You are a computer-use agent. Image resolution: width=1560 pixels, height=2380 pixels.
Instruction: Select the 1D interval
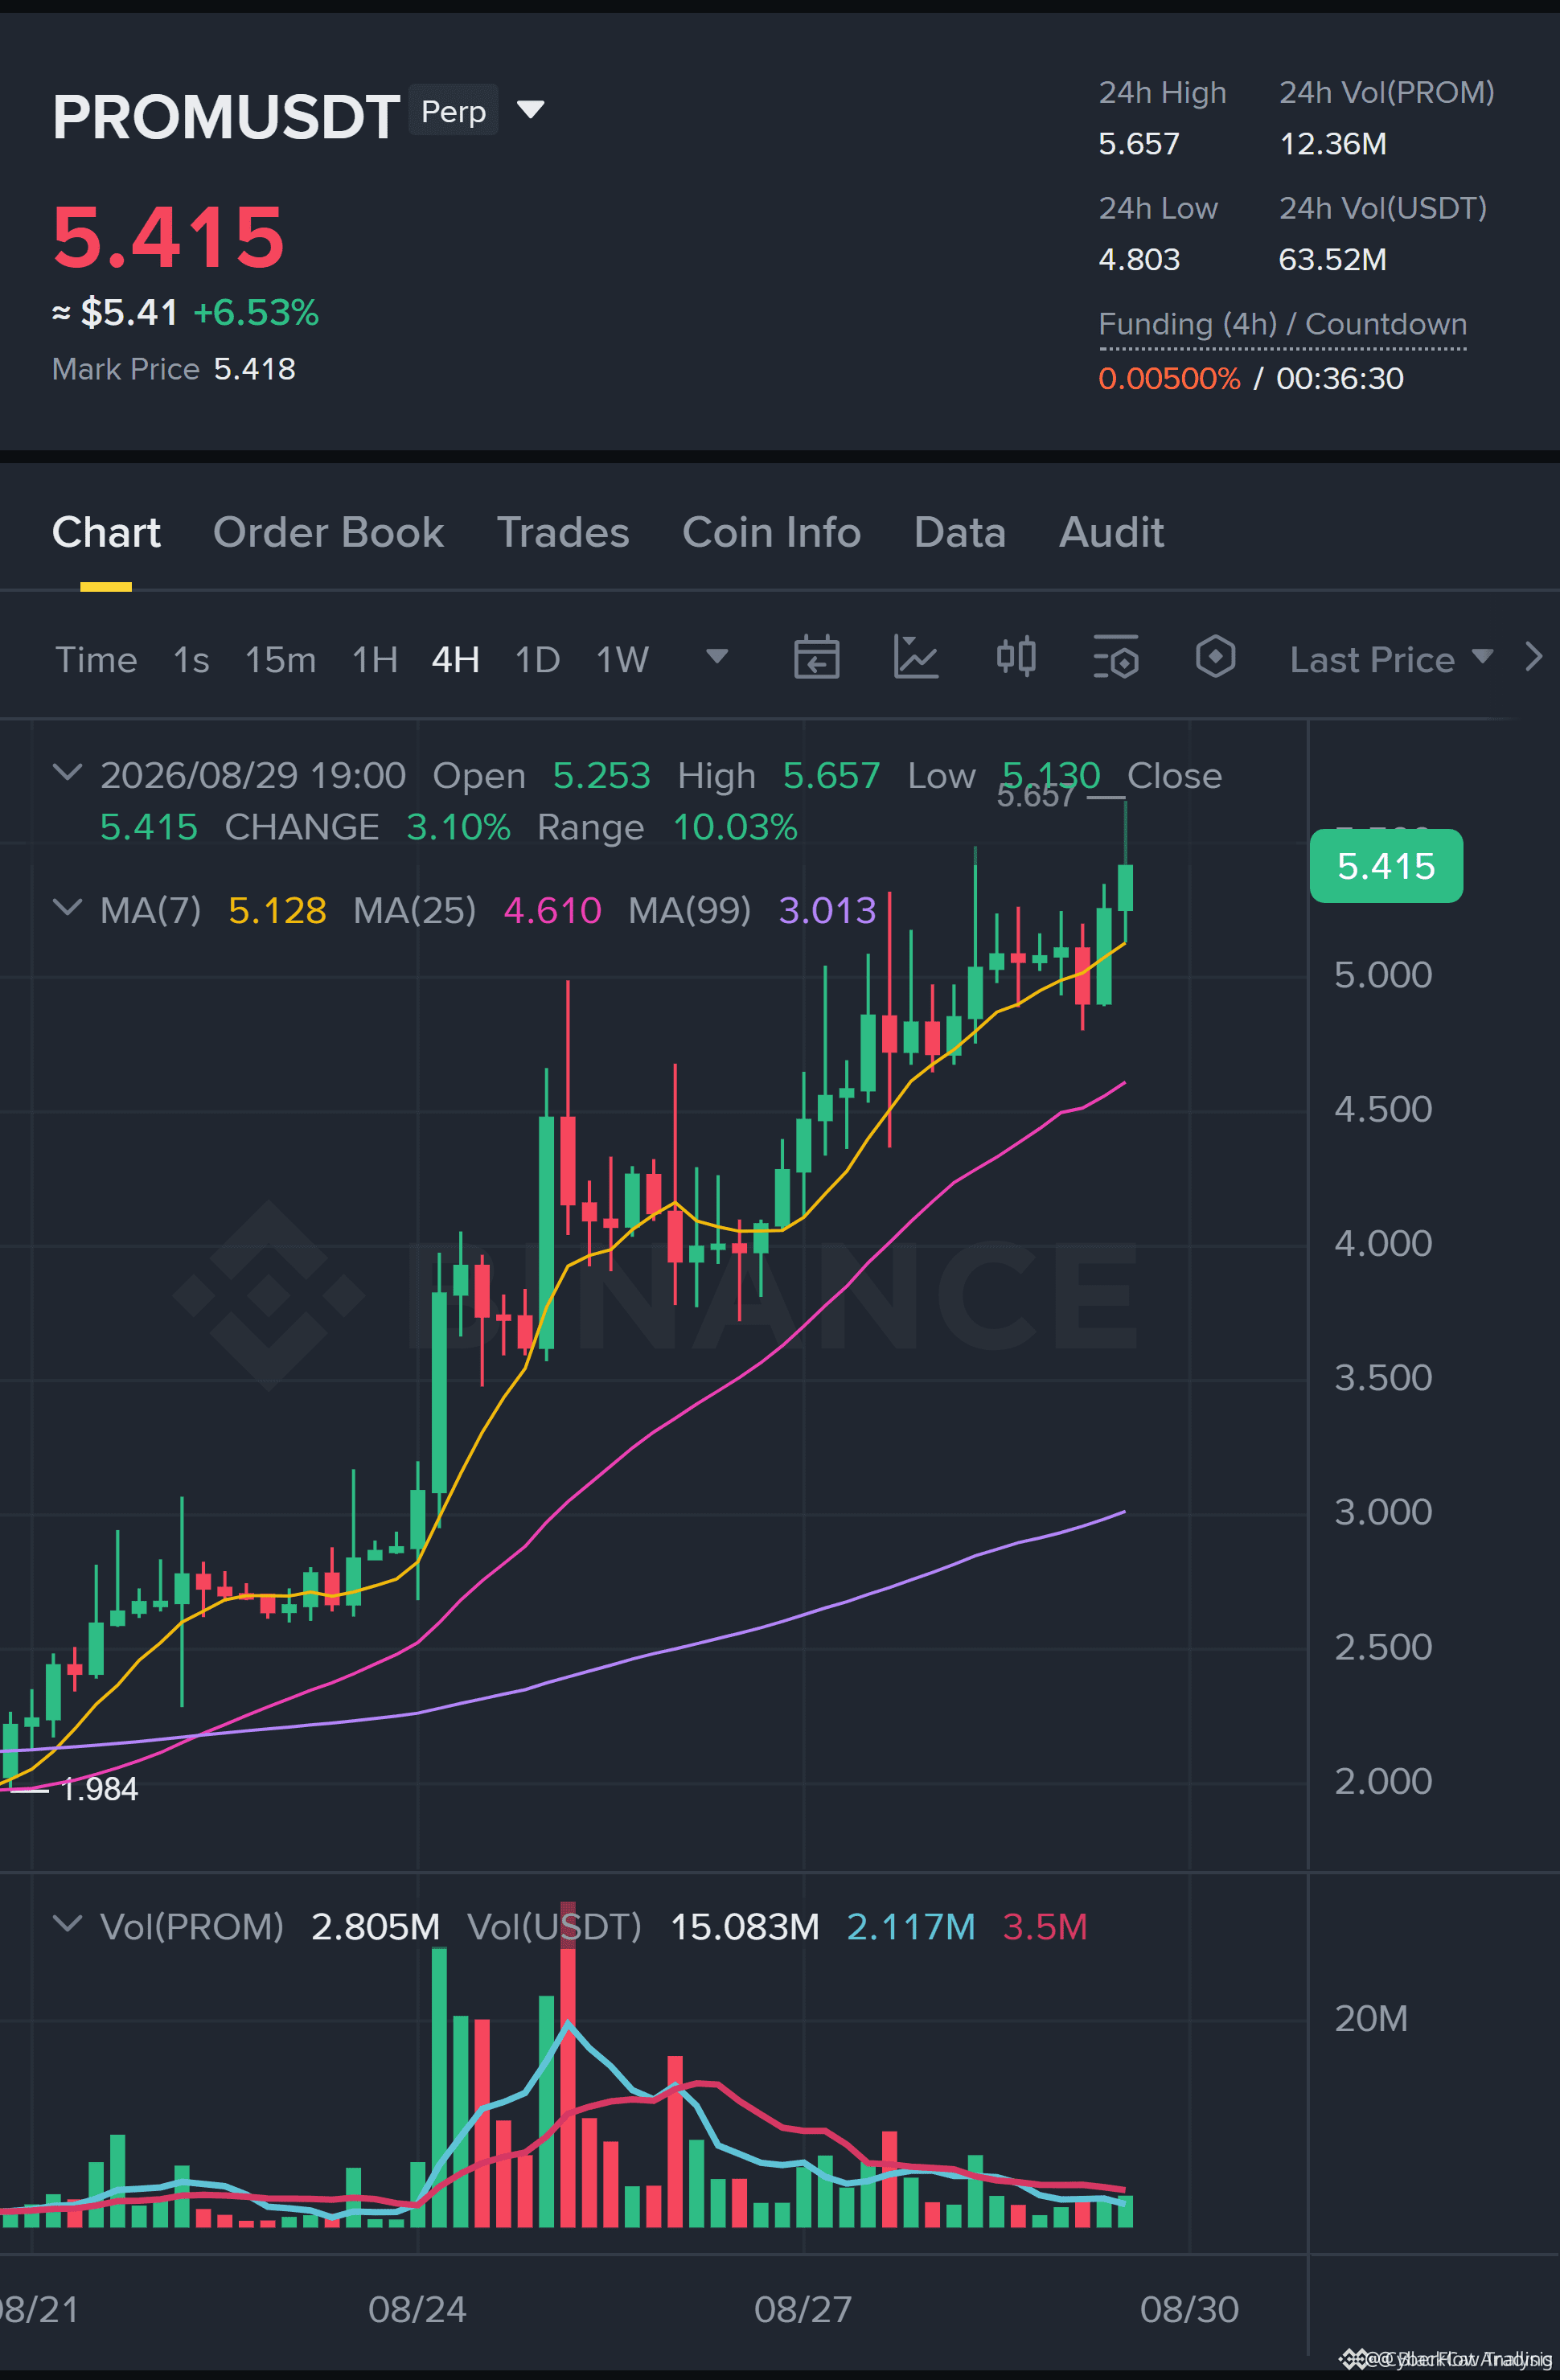coord(537,659)
